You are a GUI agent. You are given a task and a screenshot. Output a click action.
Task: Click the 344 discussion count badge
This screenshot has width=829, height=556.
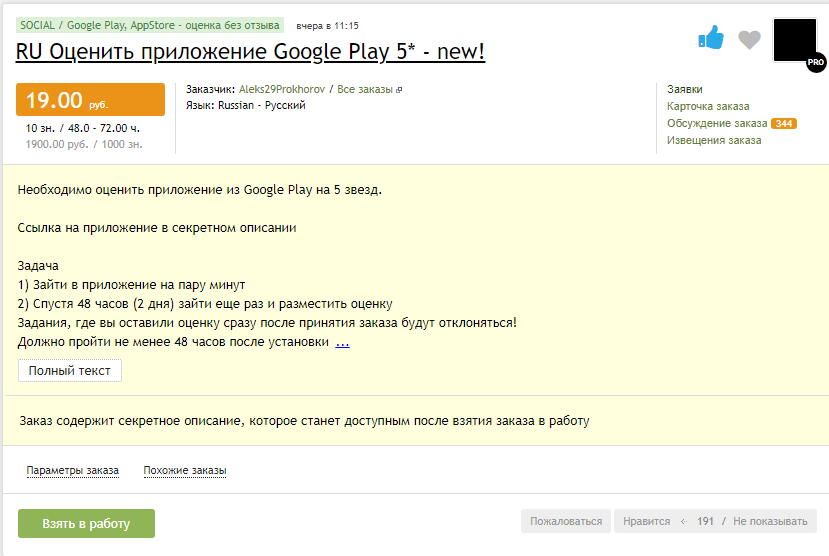tap(784, 124)
